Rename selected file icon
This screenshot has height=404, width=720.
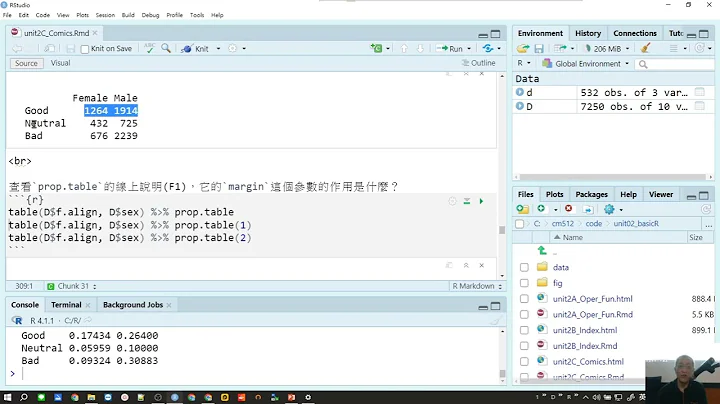point(588,209)
